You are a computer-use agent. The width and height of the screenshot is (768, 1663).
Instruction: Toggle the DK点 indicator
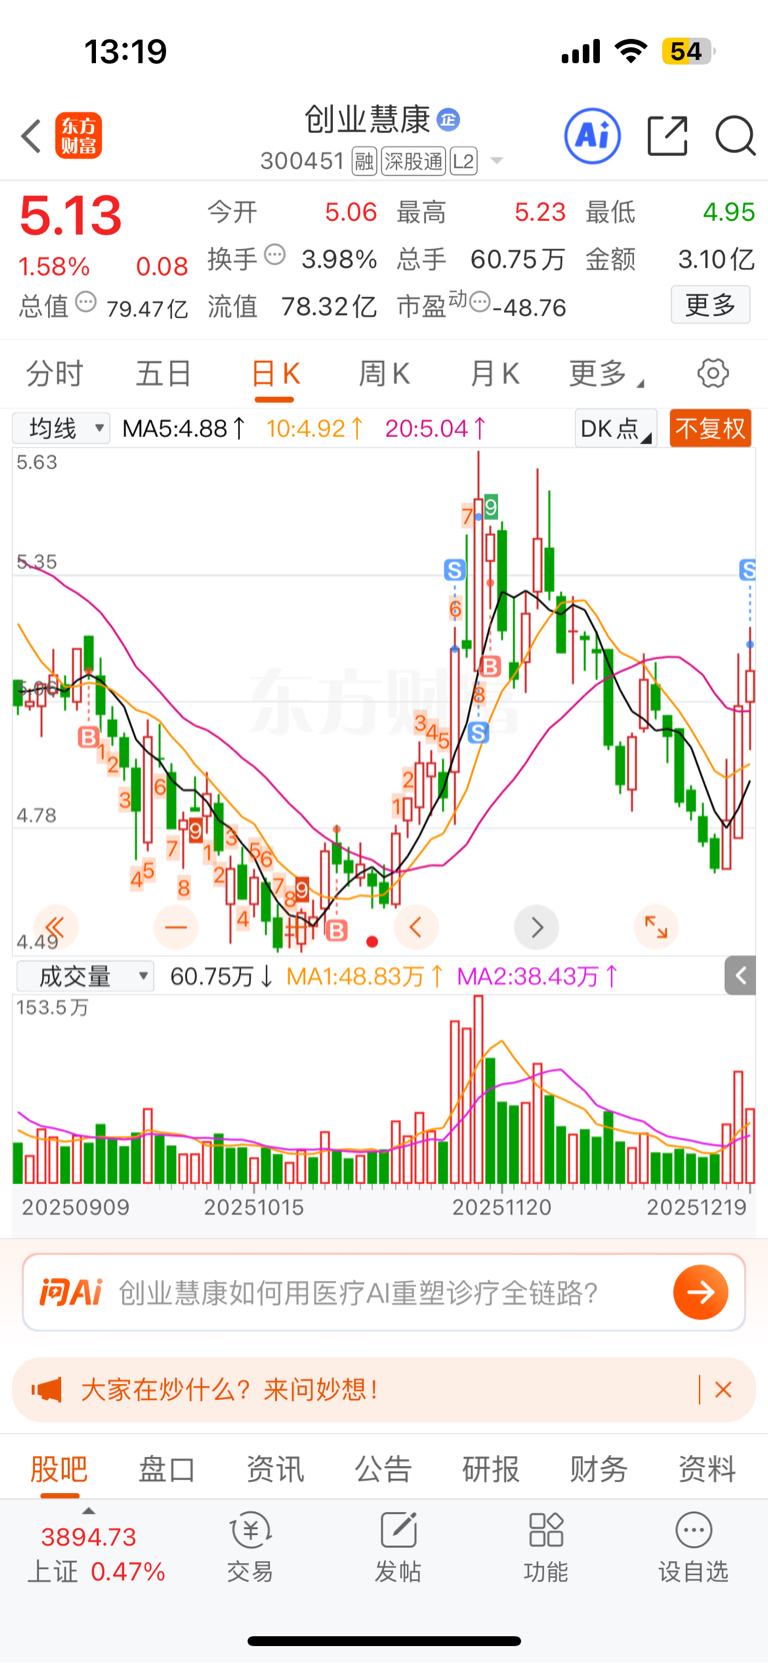pos(616,429)
